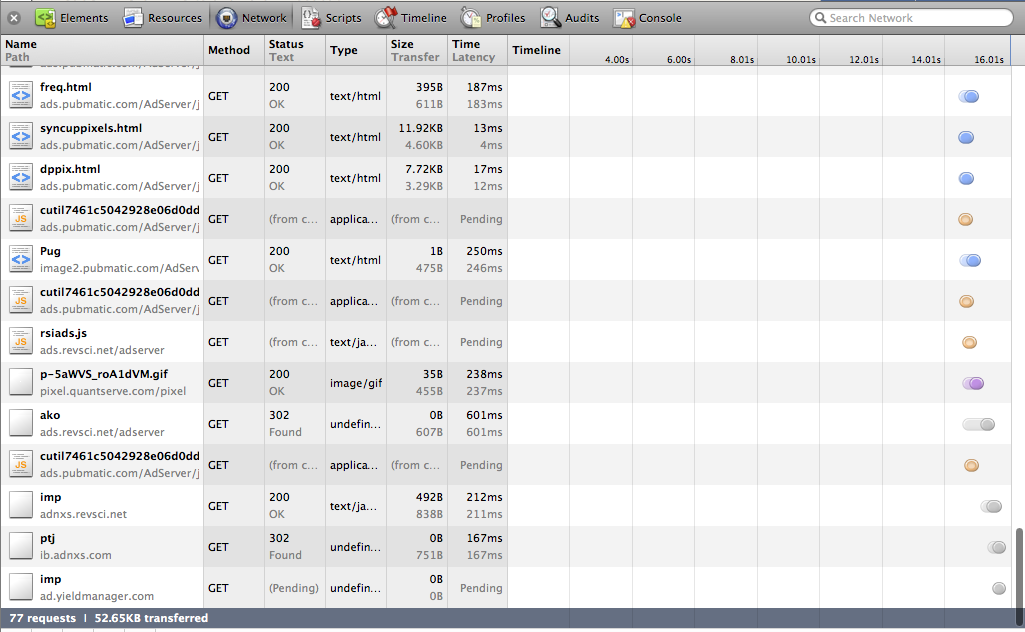Click the freq.html timeline bar
Viewport: 1025px width, 632px height.
[x=969, y=97]
